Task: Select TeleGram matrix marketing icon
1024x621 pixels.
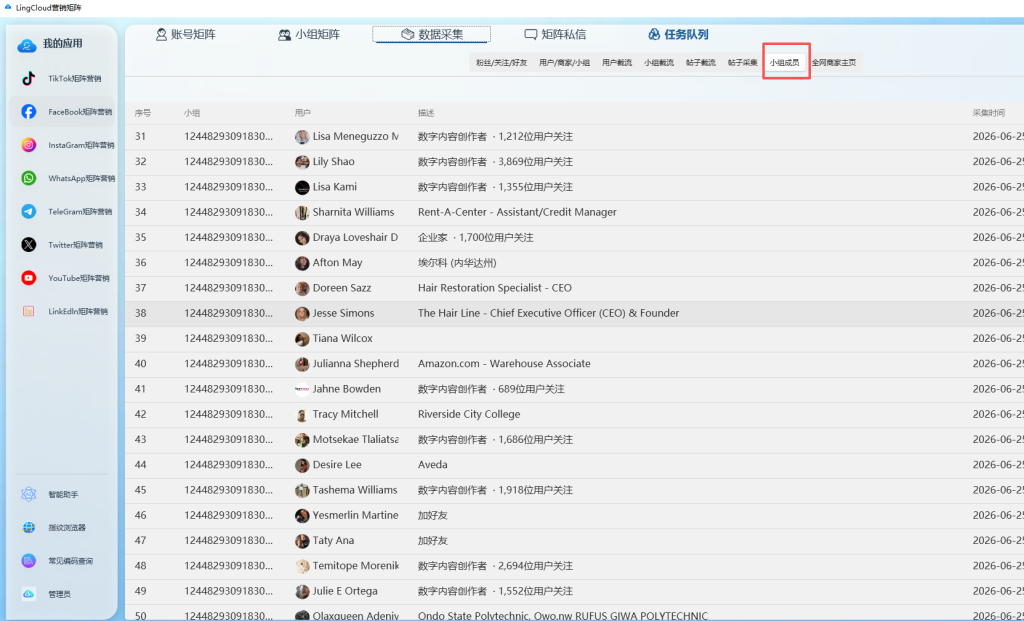Action: 29,212
